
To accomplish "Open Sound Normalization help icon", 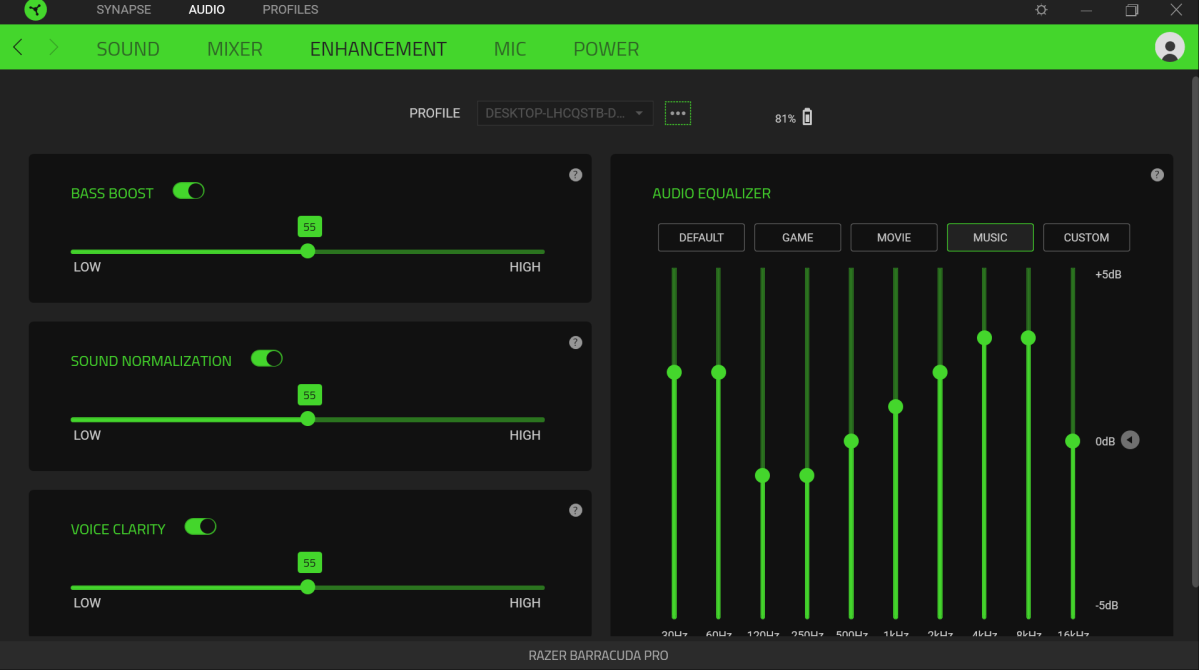I will point(576,343).
